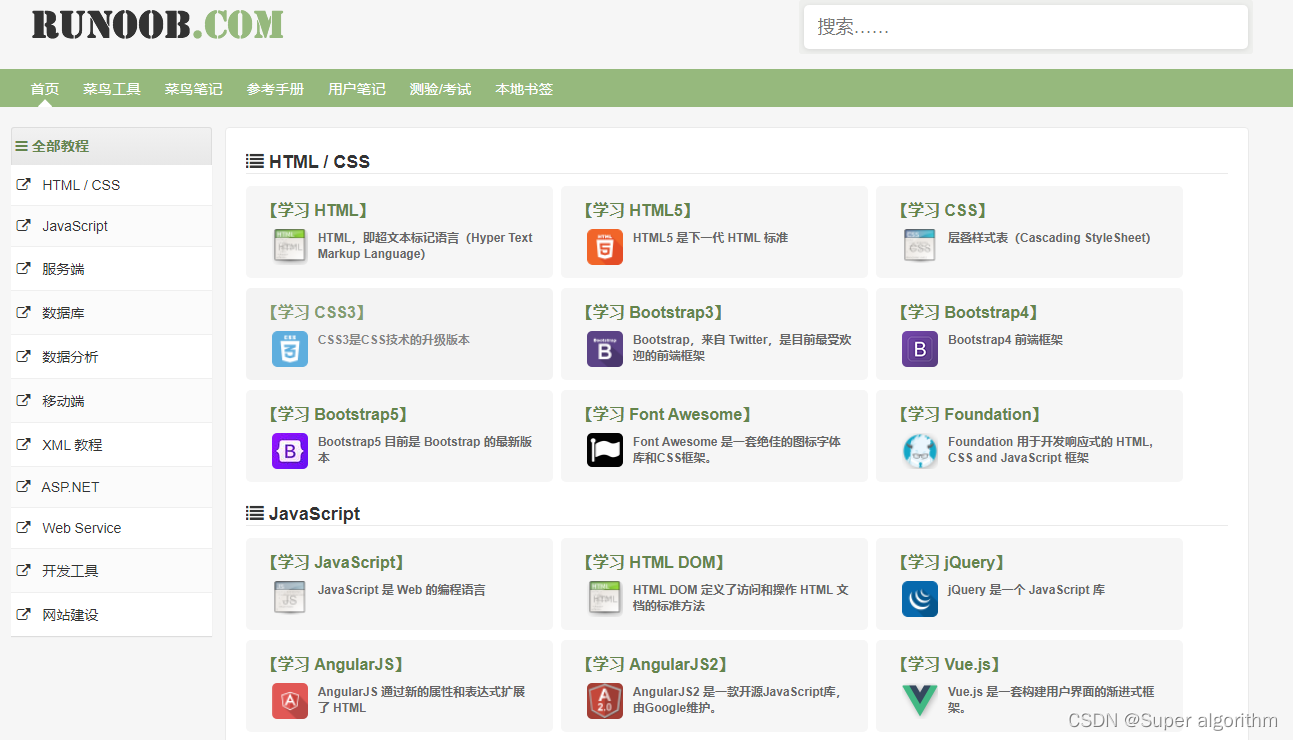Image resolution: width=1293 pixels, height=740 pixels.
Task: Focus the 搜索 search input field
Action: pos(1026,27)
